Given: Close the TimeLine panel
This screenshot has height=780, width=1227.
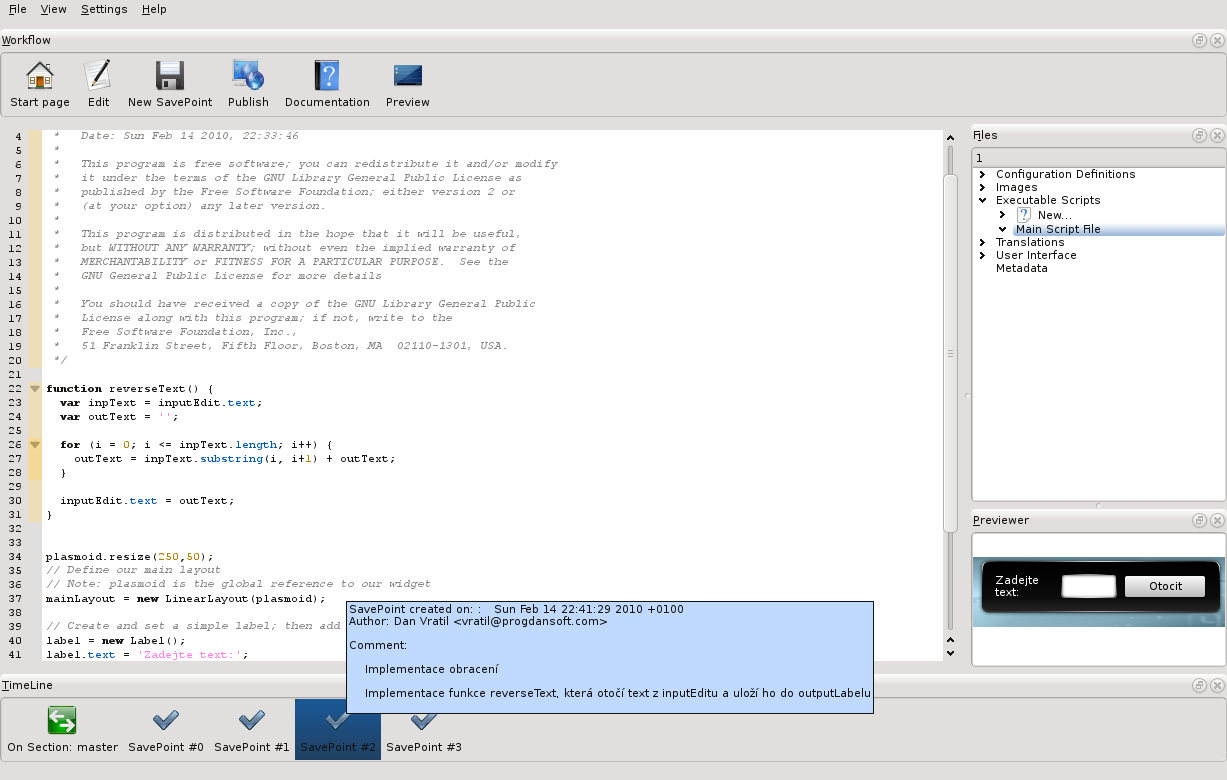Looking at the screenshot, I should click(x=1217, y=685).
